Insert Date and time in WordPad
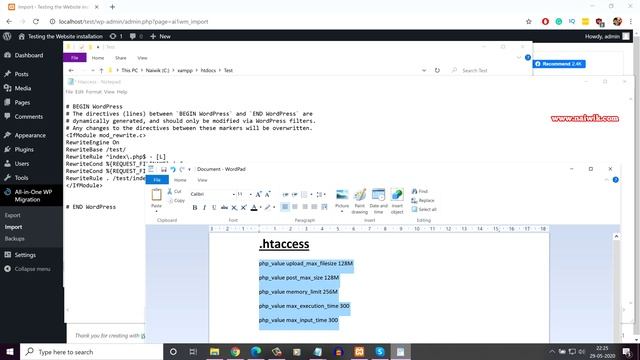640x360 pixels. [378, 195]
